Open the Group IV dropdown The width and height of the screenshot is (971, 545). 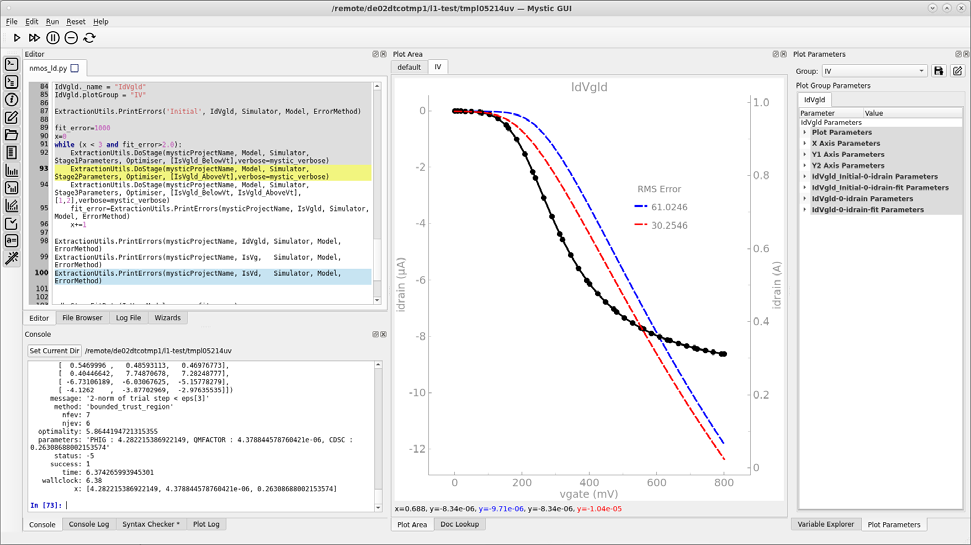pos(874,71)
